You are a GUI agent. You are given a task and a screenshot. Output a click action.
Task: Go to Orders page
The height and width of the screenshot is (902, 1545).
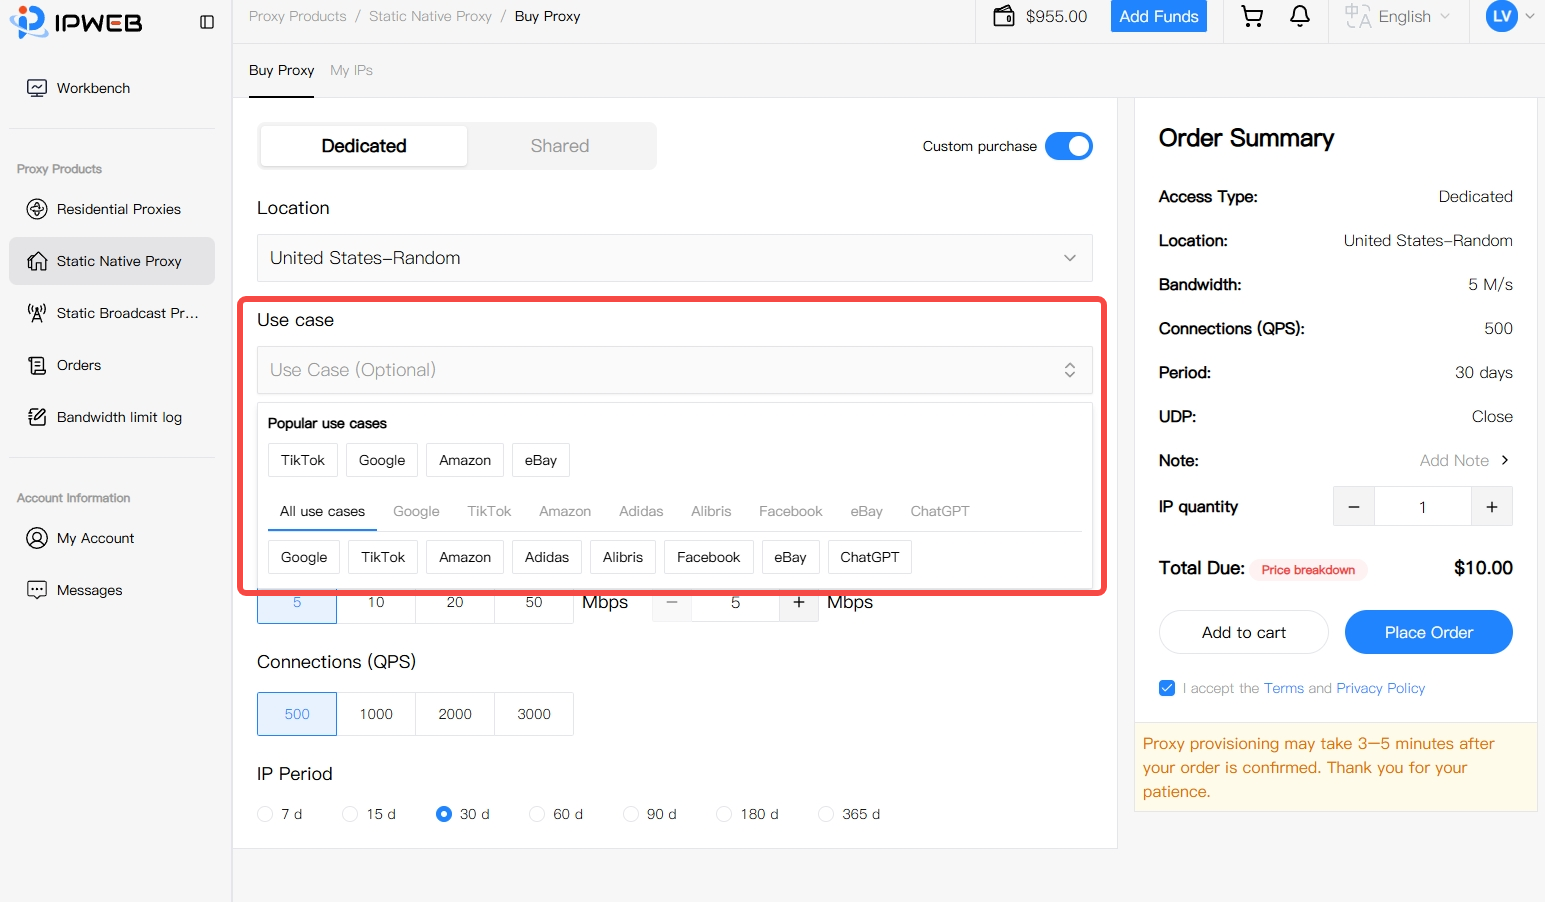click(112, 365)
